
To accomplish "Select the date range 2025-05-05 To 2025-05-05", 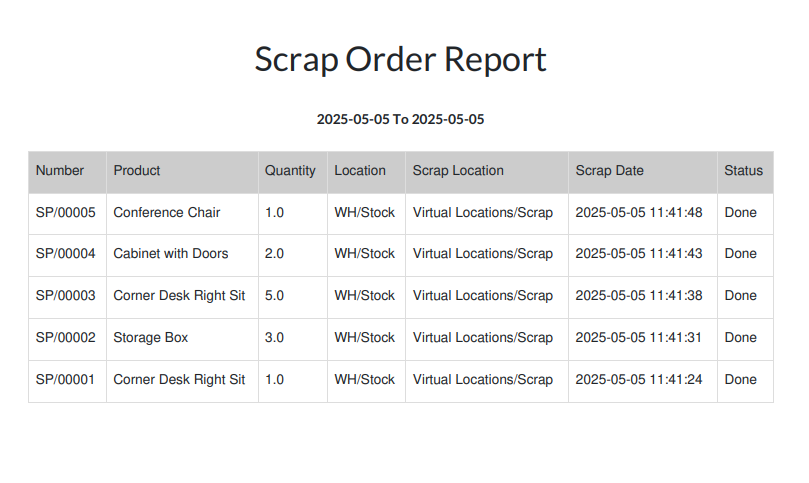I will [400, 119].
